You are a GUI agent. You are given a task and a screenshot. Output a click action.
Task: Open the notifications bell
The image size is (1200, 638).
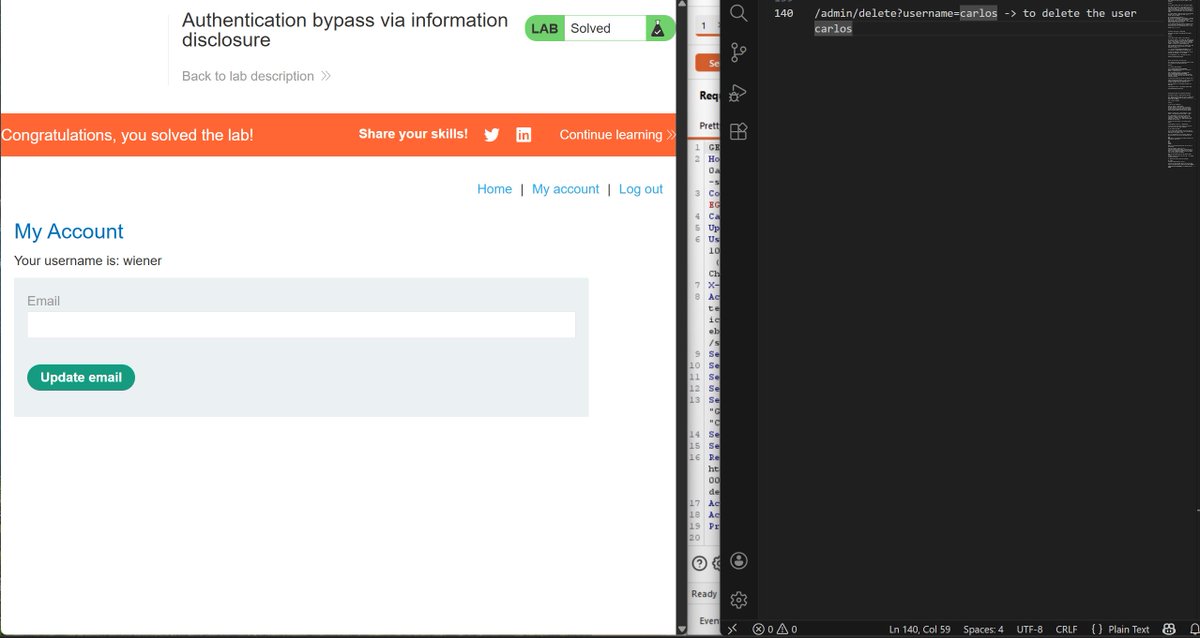coord(1192,629)
